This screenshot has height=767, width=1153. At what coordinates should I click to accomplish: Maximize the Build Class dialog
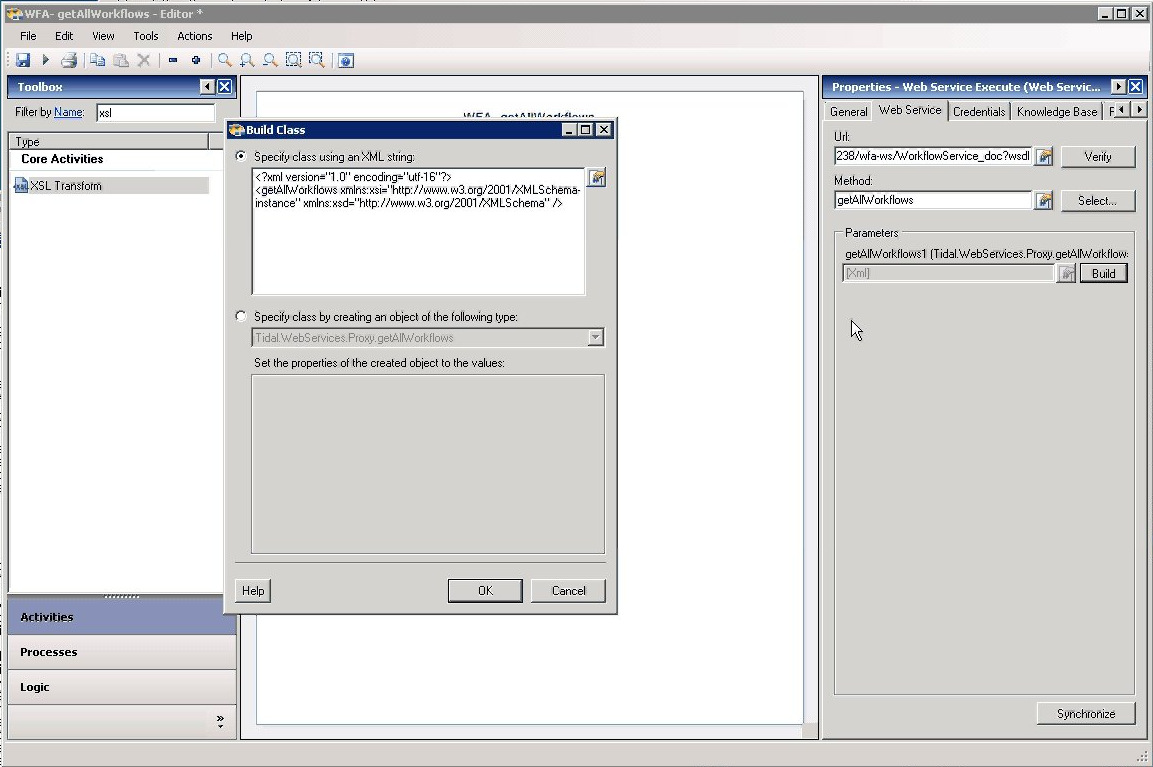tap(586, 129)
